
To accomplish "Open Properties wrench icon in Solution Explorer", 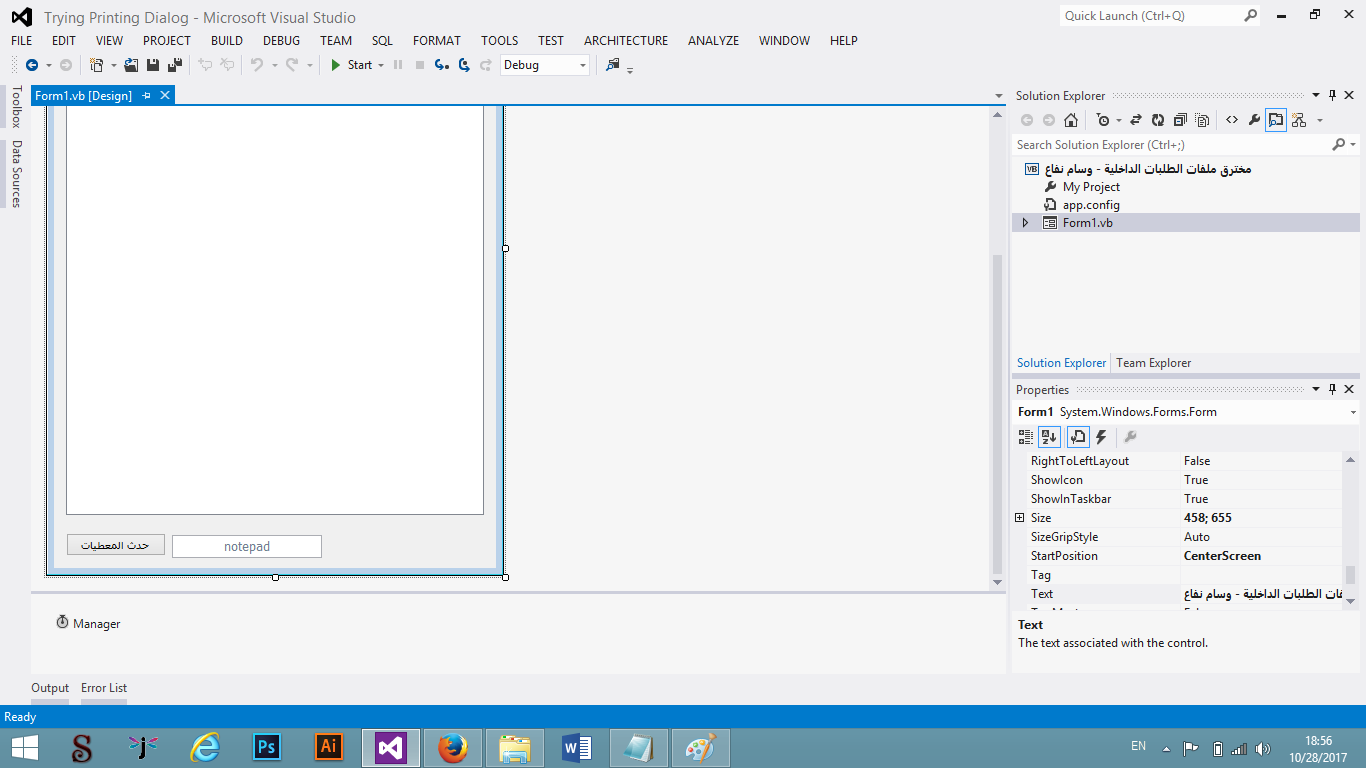I will pyautogui.click(x=1254, y=119).
